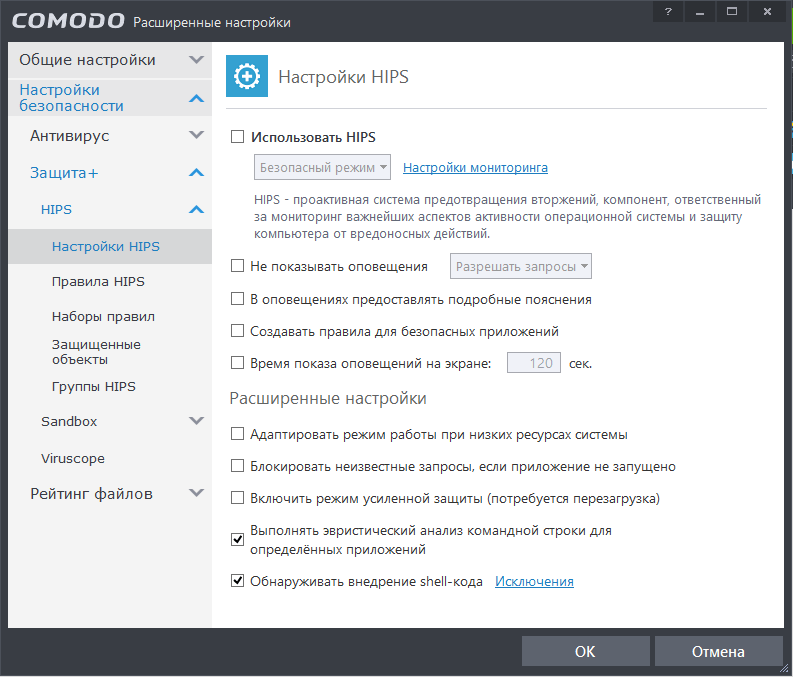Open help via the question mark button
The width and height of the screenshot is (793, 677).
click(668, 12)
